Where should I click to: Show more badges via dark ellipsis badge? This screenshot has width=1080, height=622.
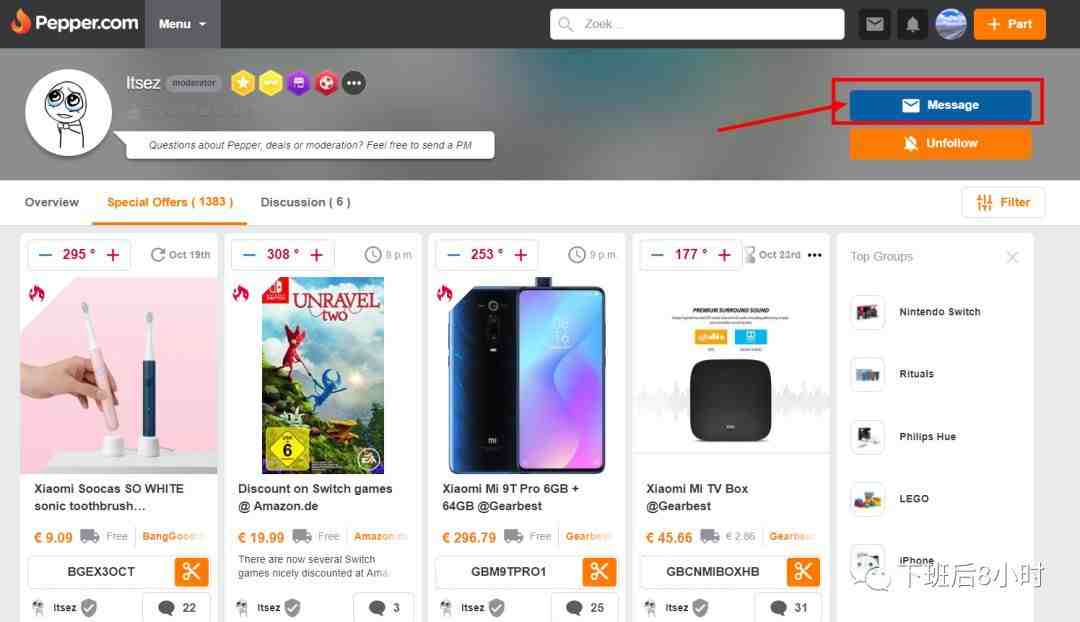point(354,83)
